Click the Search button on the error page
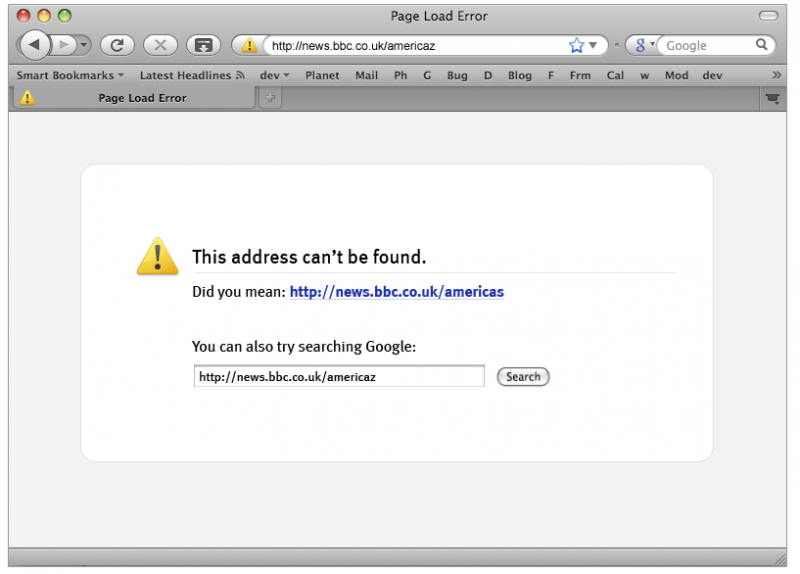 coord(523,377)
